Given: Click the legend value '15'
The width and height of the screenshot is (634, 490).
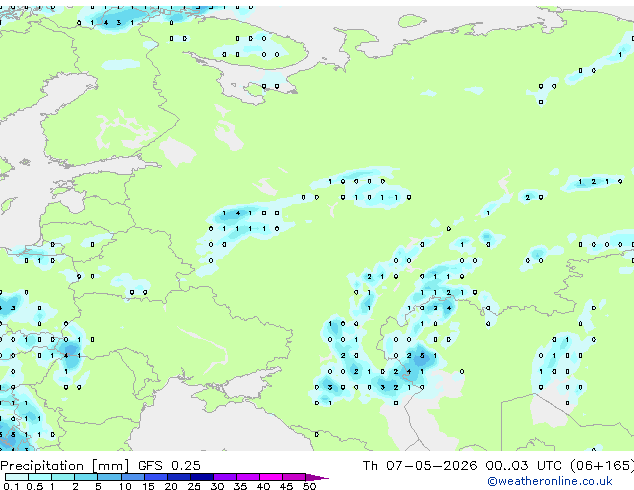Looking at the screenshot, I should (x=148, y=486).
